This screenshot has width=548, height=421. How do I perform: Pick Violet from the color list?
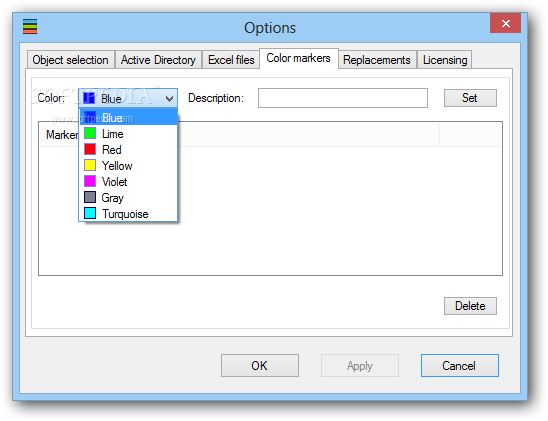128,182
